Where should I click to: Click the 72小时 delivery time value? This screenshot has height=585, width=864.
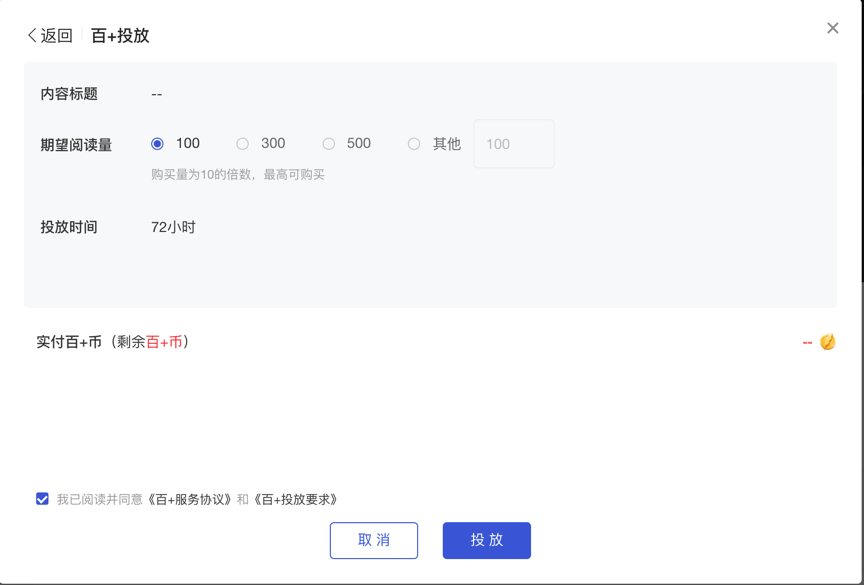pos(173,227)
